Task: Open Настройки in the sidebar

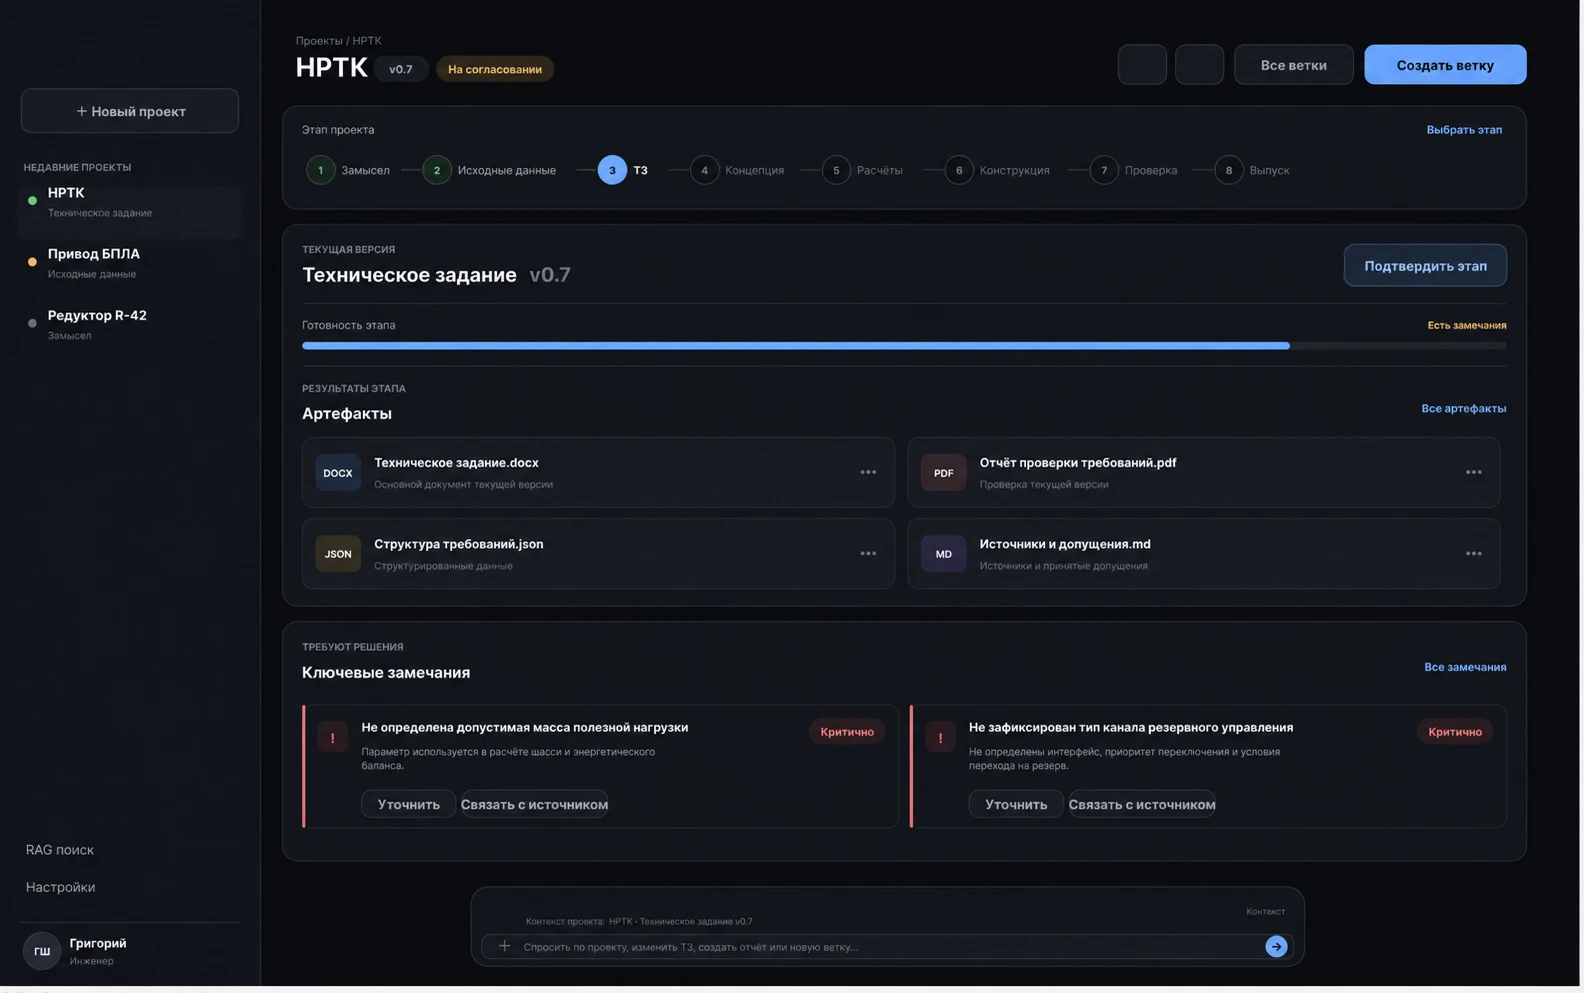Action: click(61, 887)
